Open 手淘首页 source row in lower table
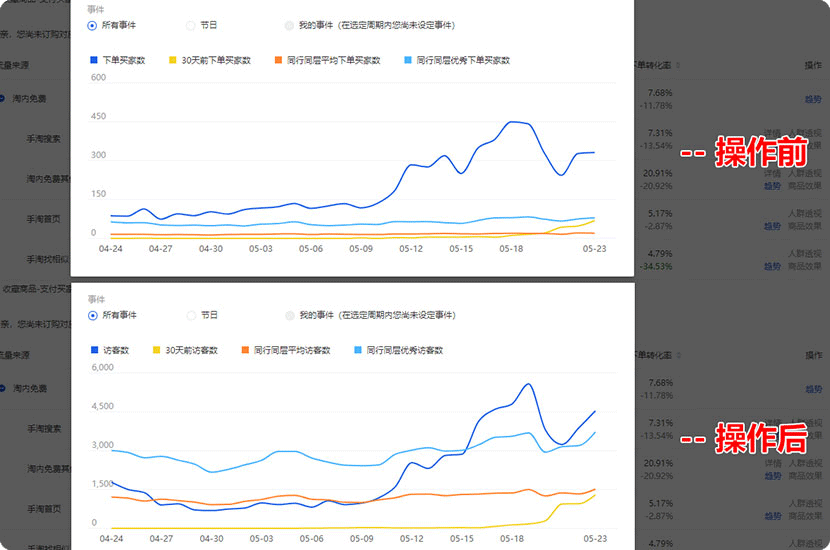Screen dimensions: 830x550 [44, 509]
